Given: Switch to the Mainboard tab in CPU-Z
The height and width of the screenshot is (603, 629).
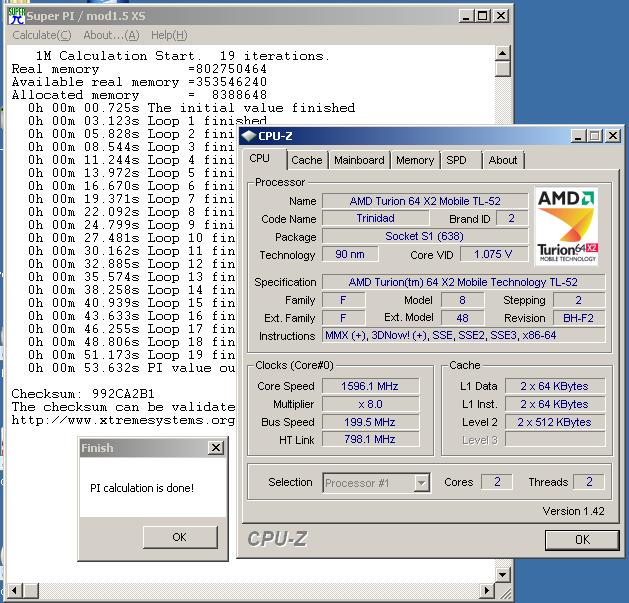Looking at the screenshot, I should [359, 160].
